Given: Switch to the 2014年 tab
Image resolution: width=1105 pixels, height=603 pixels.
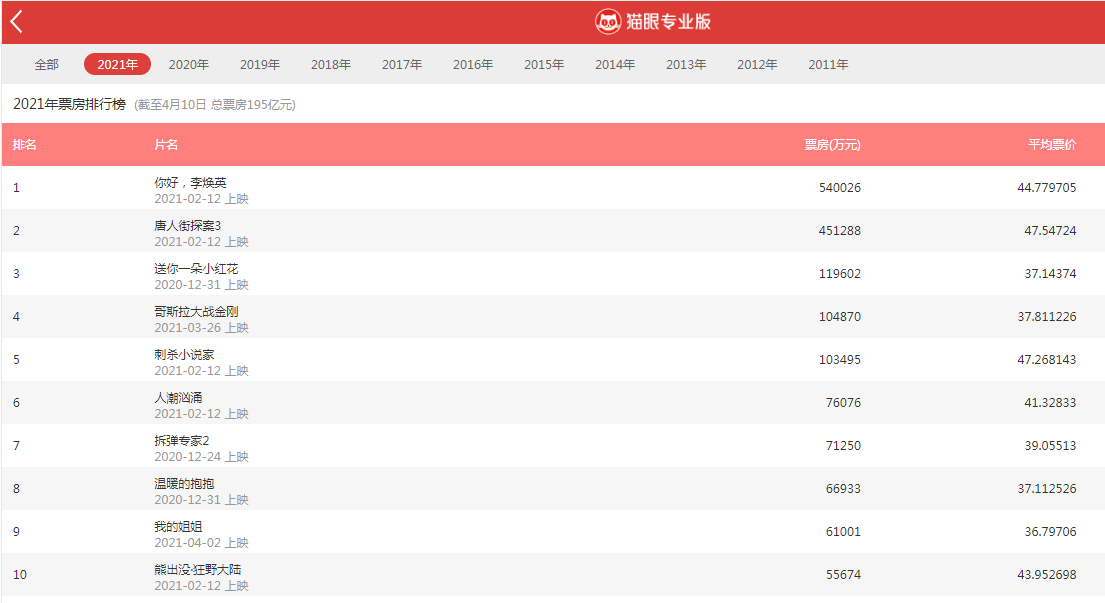Looking at the screenshot, I should [615, 64].
